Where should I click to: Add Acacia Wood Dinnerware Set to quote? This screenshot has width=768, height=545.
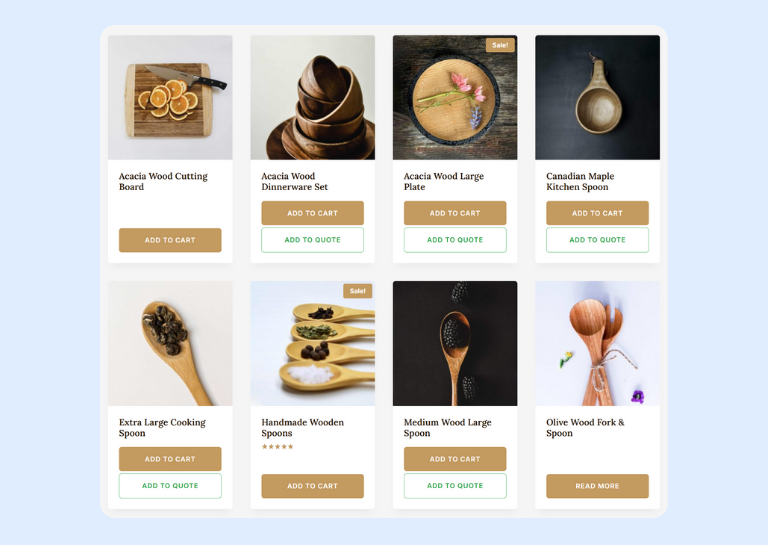312,240
